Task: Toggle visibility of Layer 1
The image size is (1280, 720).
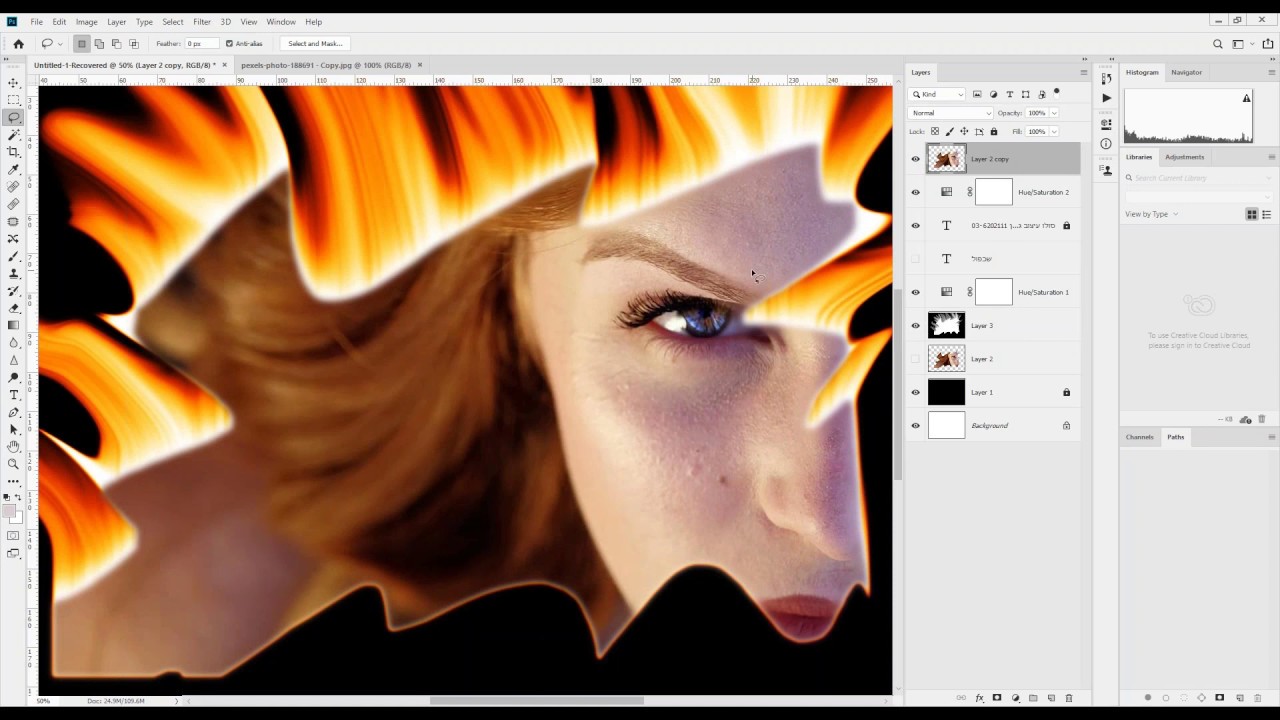Action: 915,392
